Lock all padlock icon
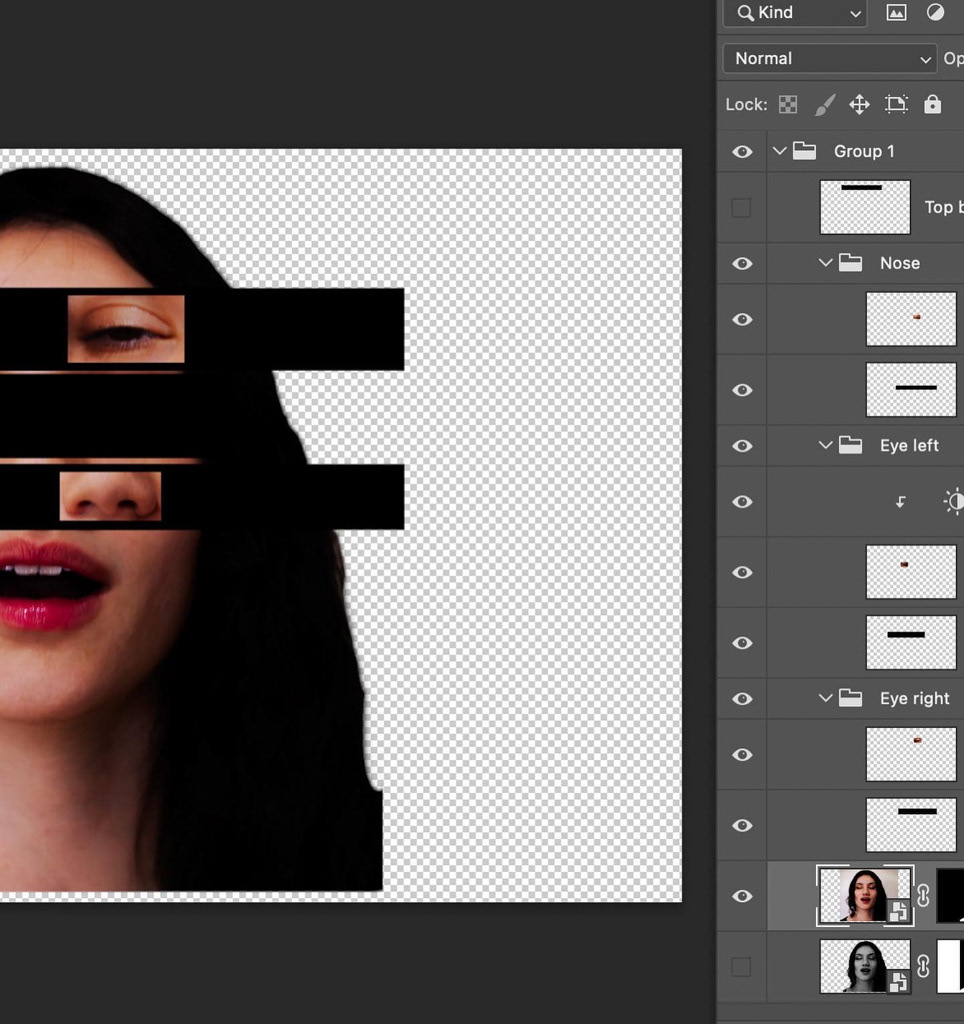Image resolution: width=964 pixels, height=1024 pixels. pyautogui.click(x=933, y=104)
